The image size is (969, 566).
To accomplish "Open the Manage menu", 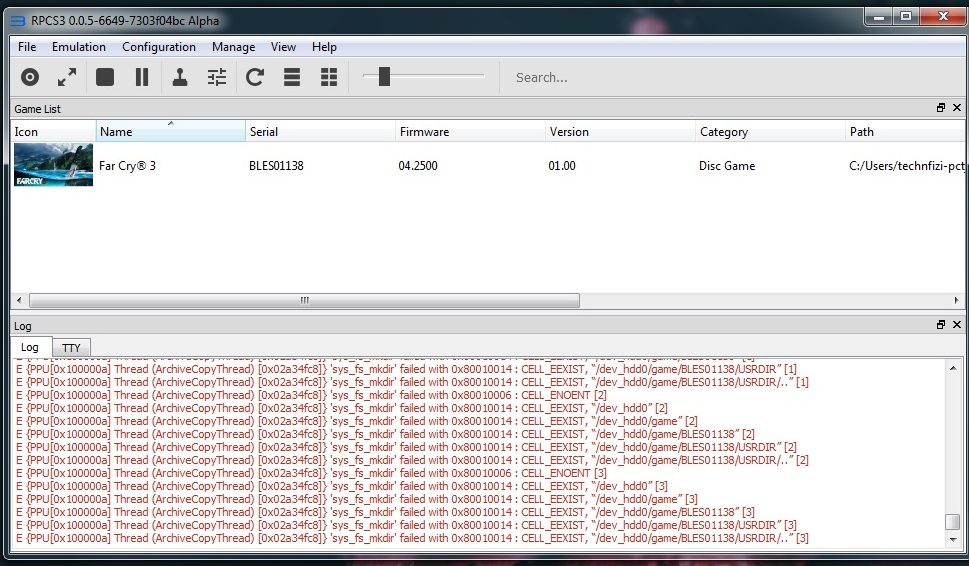I will coord(234,47).
